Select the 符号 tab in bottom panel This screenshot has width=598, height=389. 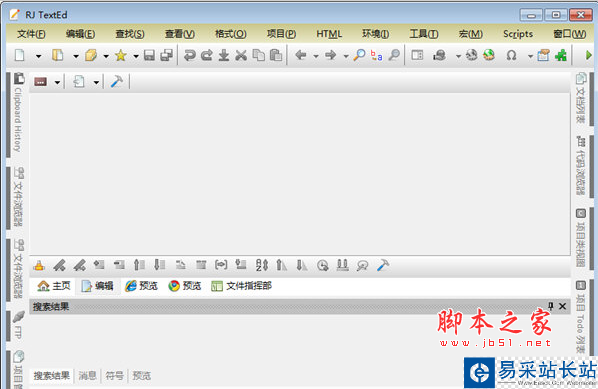pyautogui.click(x=114, y=376)
